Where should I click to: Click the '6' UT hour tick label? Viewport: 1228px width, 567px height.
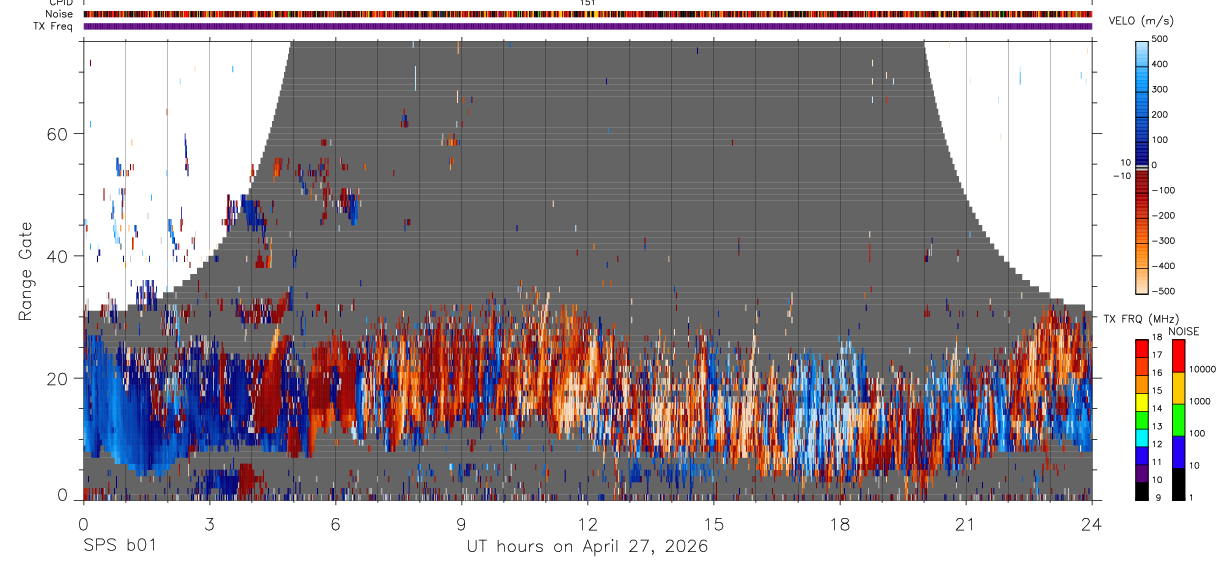pyautogui.click(x=335, y=523)
